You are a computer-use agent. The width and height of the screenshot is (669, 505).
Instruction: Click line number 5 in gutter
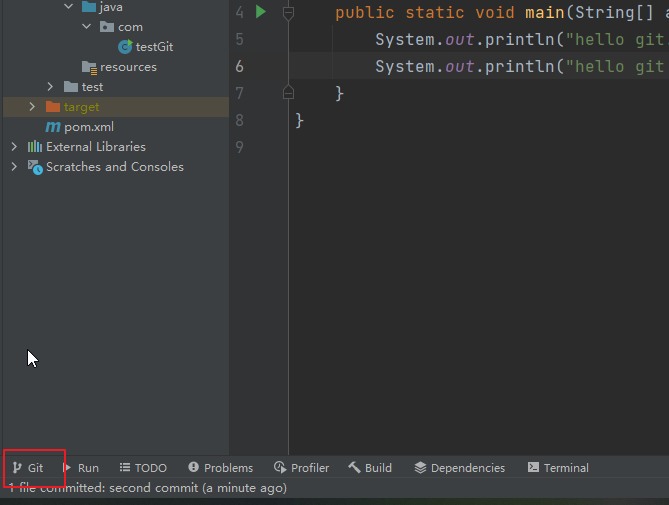(239, 40)
